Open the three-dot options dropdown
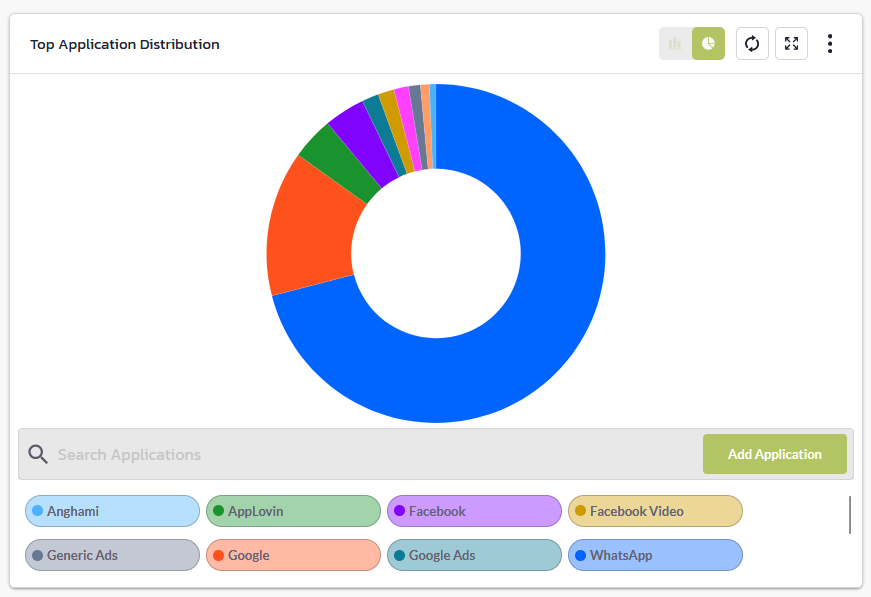The width and height of the screenshot is (871, 597). pyautogui.click(x=830, y=43)
